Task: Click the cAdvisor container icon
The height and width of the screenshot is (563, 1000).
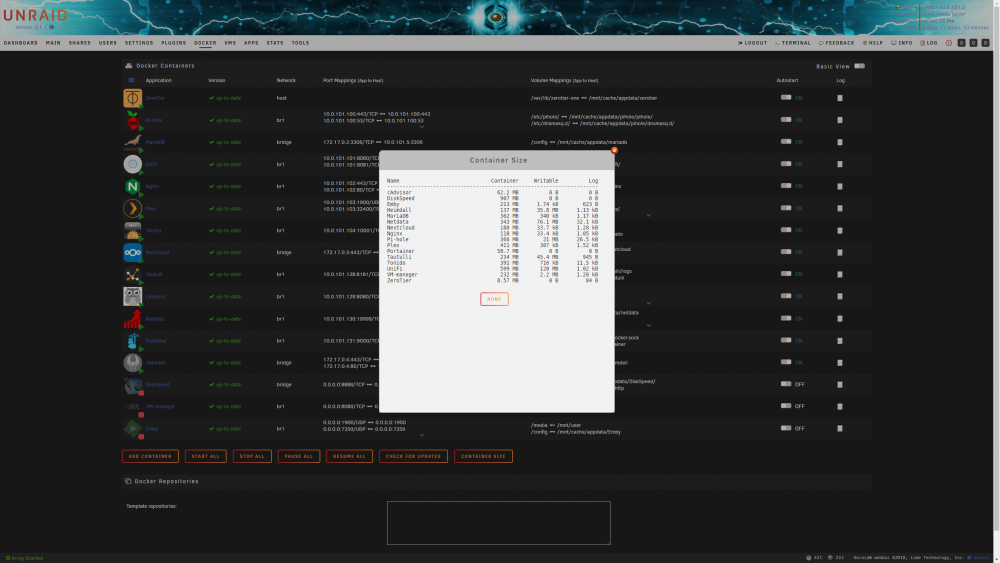Action: pos(132,296)
